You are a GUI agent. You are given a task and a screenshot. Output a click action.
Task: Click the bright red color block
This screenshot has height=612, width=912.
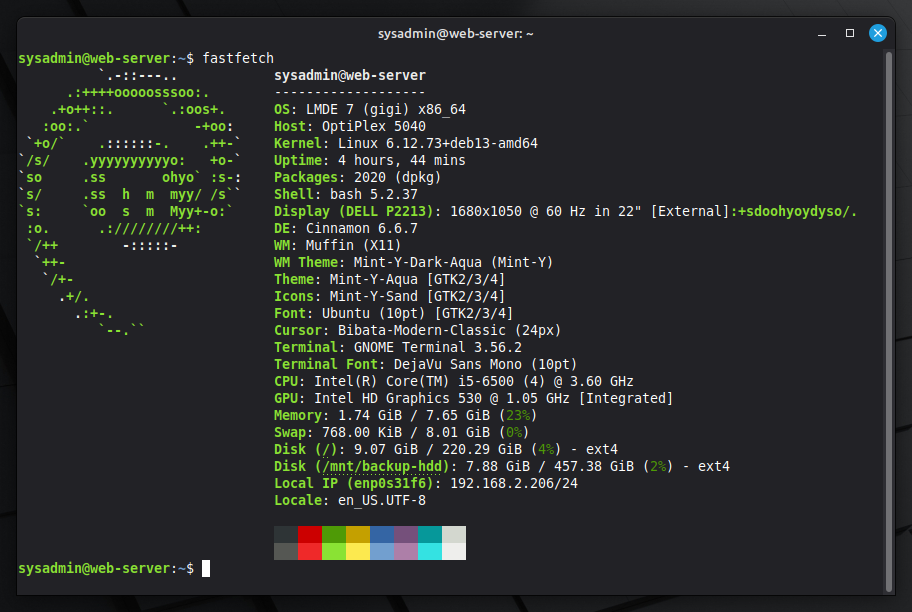point(310,551)
